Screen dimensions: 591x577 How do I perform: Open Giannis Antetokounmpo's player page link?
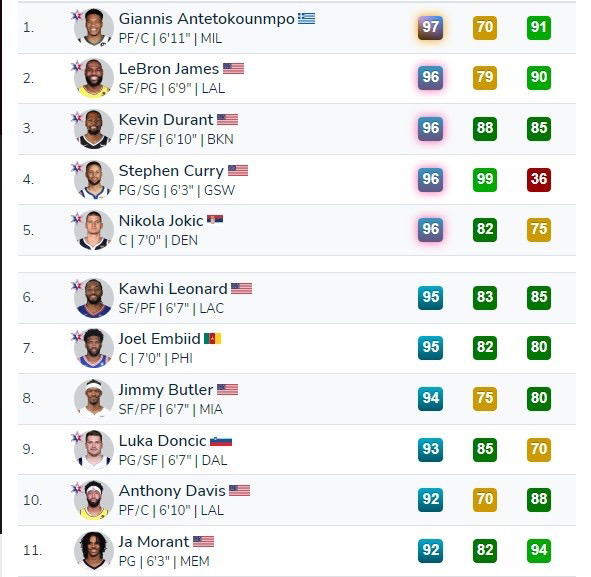coord(207,19)
